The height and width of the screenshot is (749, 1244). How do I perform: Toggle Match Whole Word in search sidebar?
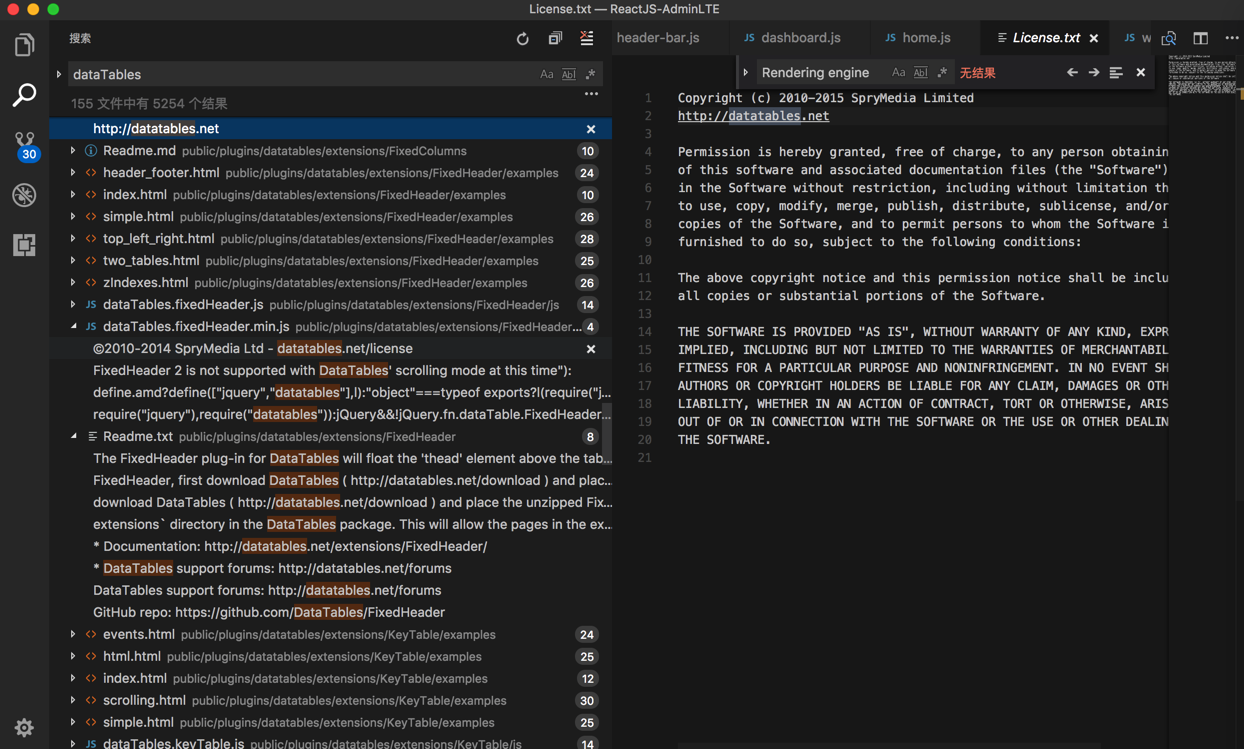(x=568, y=75)
